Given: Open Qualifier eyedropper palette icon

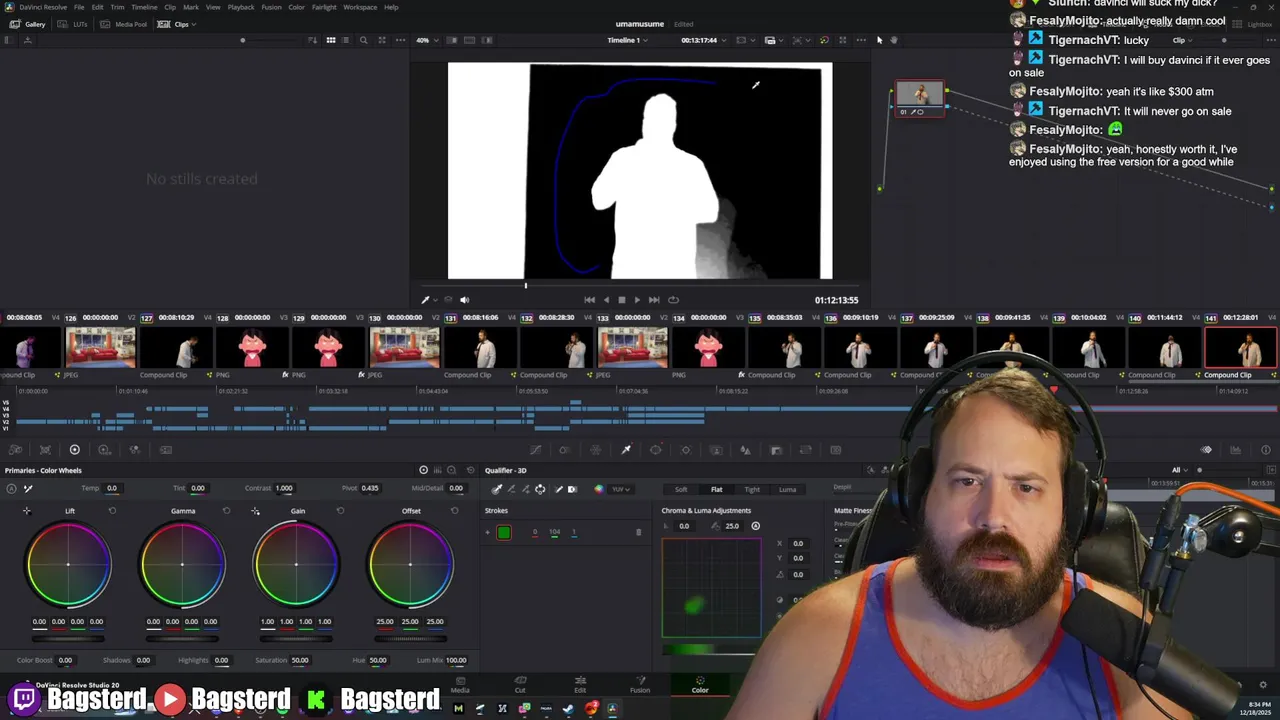Looking at the screenshot, I should (626, 450).
